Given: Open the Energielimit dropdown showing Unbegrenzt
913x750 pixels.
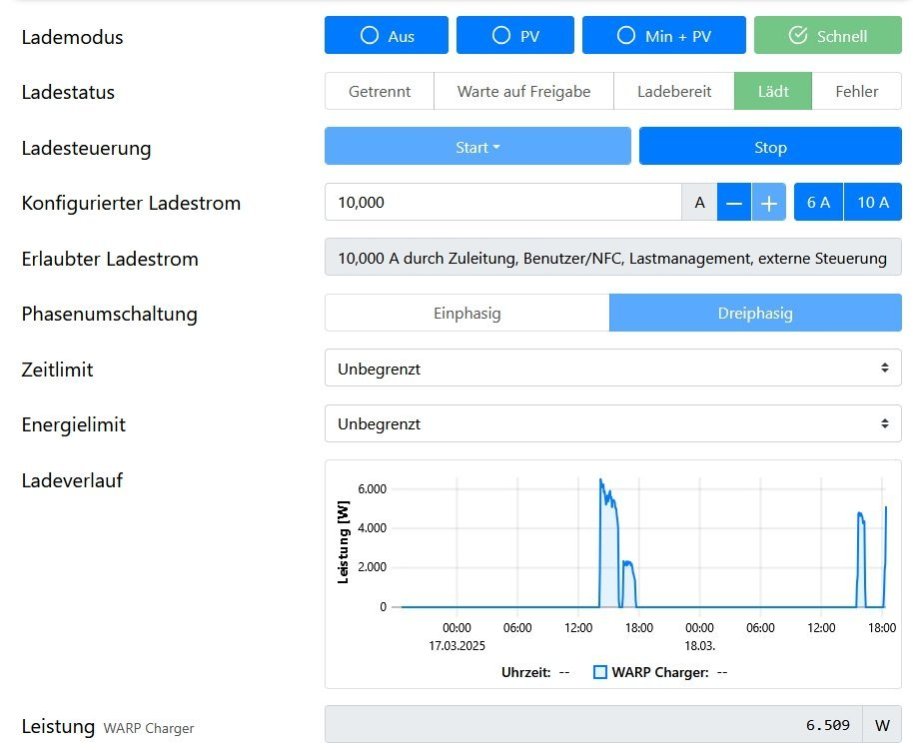Looking at the screenshot, I should pyautogui.click(x=612, y=423).
